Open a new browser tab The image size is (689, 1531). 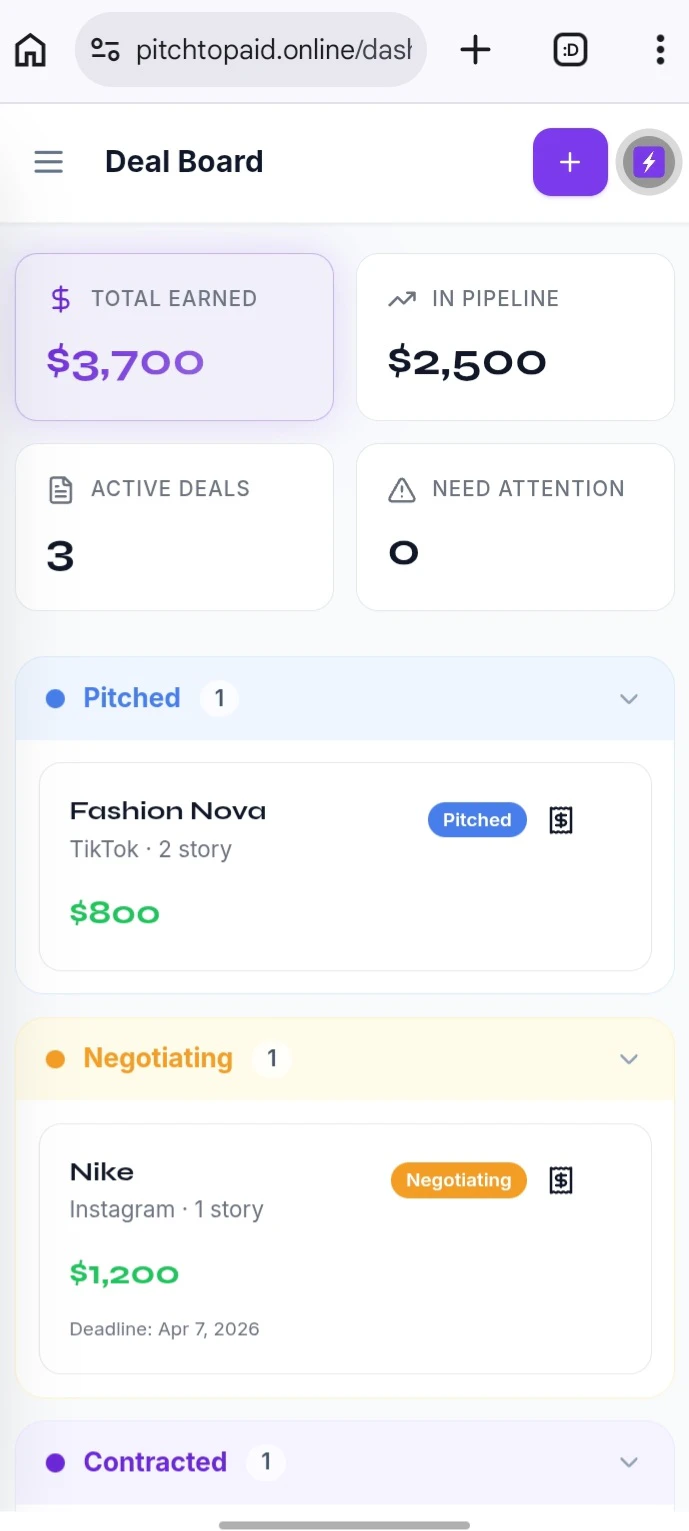(x=475, y=50)
